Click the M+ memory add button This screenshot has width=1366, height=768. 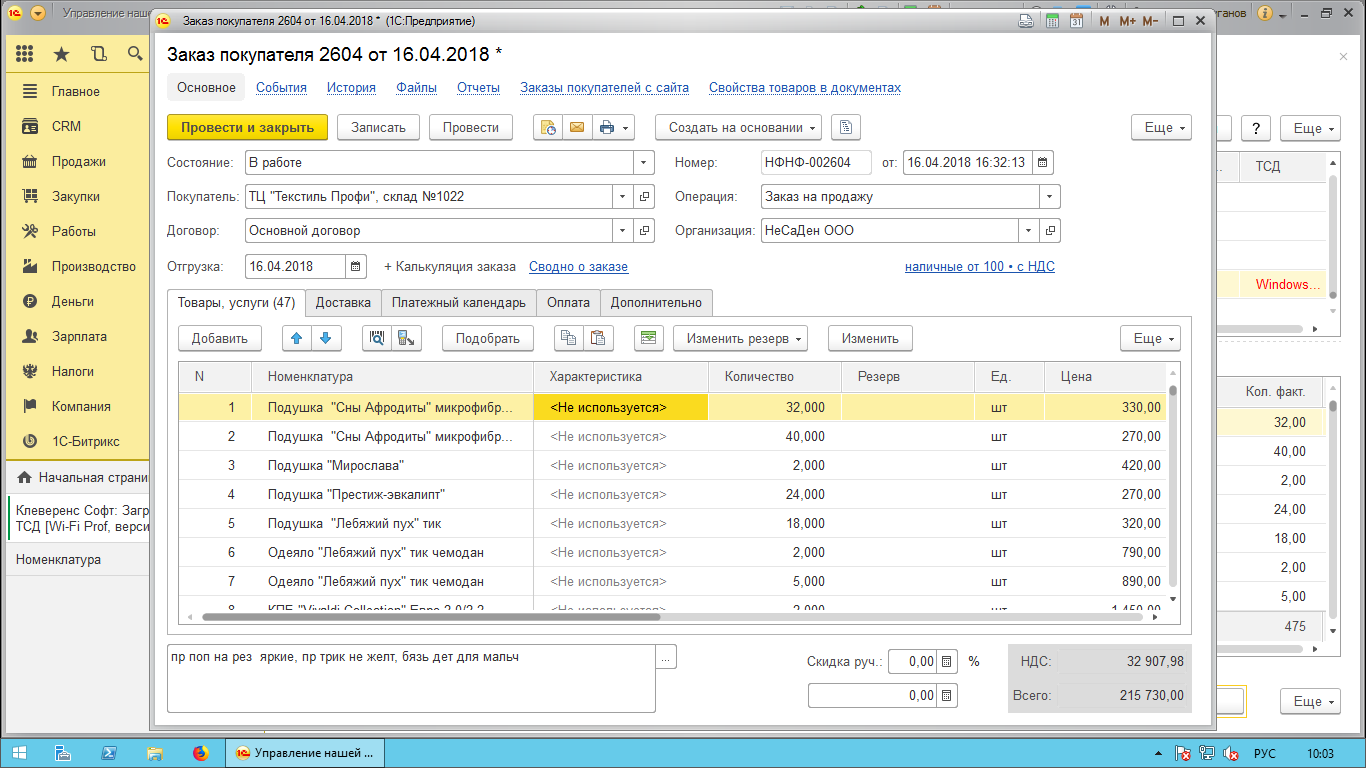(x=1127, y=21)
